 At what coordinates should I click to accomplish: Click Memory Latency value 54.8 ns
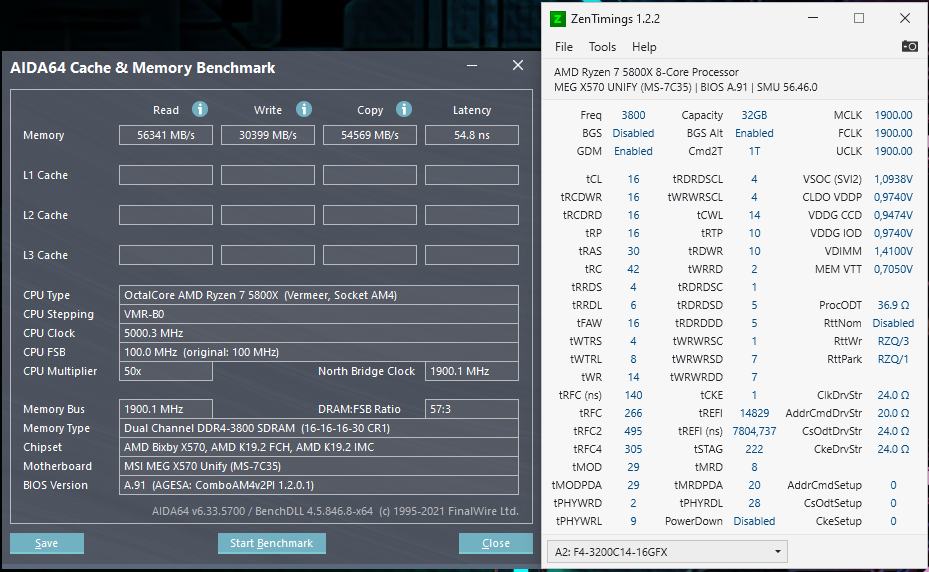[x=472, y=135]
